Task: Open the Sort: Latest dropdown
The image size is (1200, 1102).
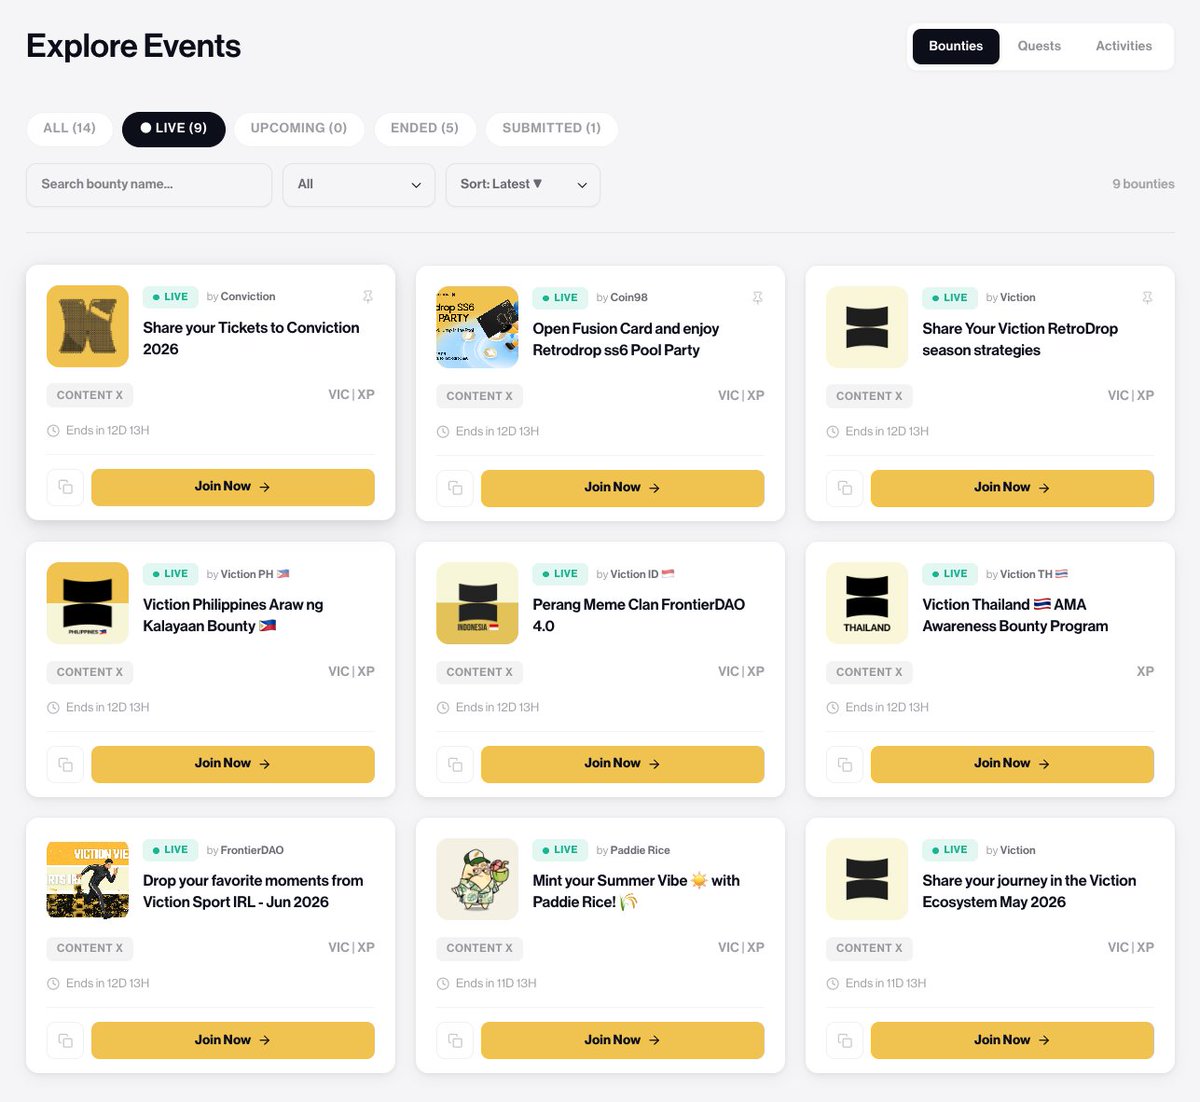Action: point(523,185)
